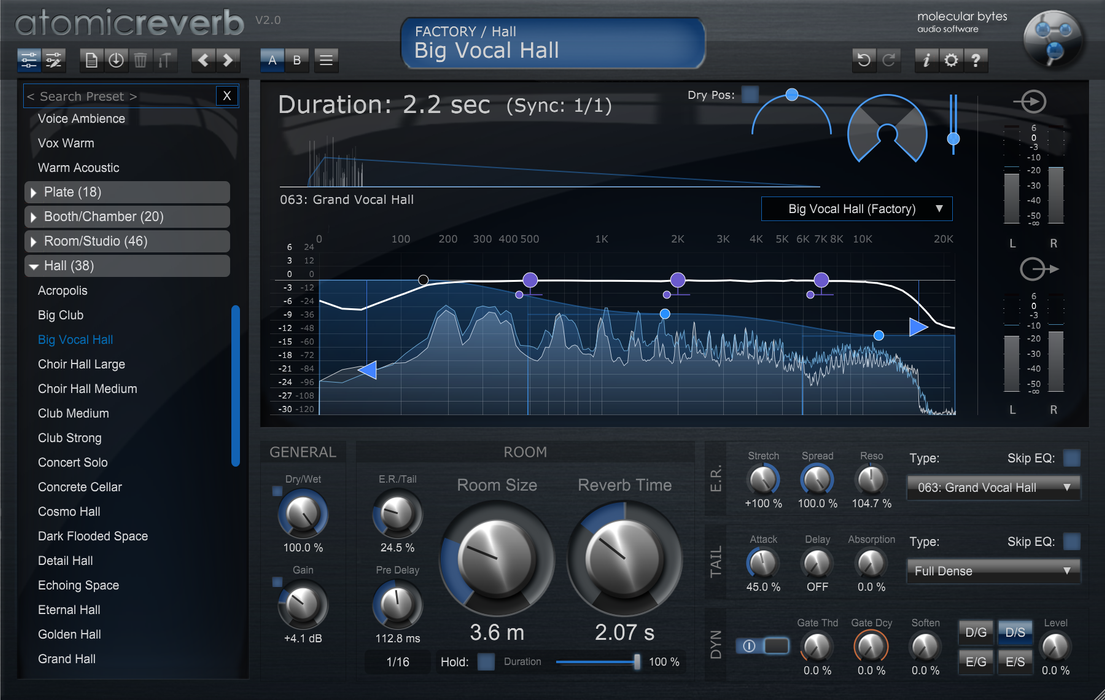Open the preset list menu icon
1105x700 pixels.
325,60
